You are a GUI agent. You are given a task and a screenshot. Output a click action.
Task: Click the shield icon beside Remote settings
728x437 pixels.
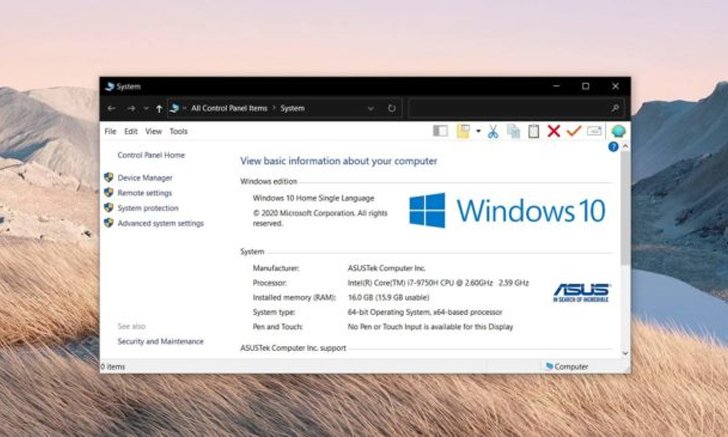point(109,192)
